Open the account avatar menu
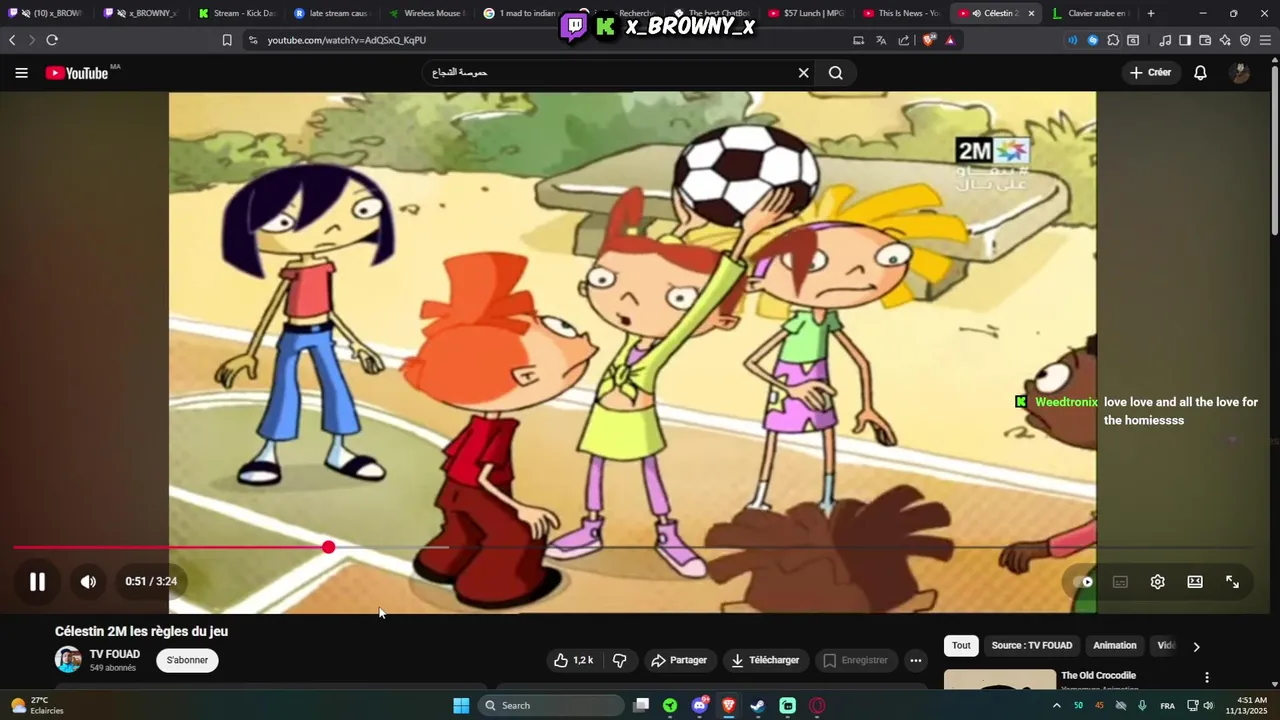The image size is (1280, 720). (1240, 73)
